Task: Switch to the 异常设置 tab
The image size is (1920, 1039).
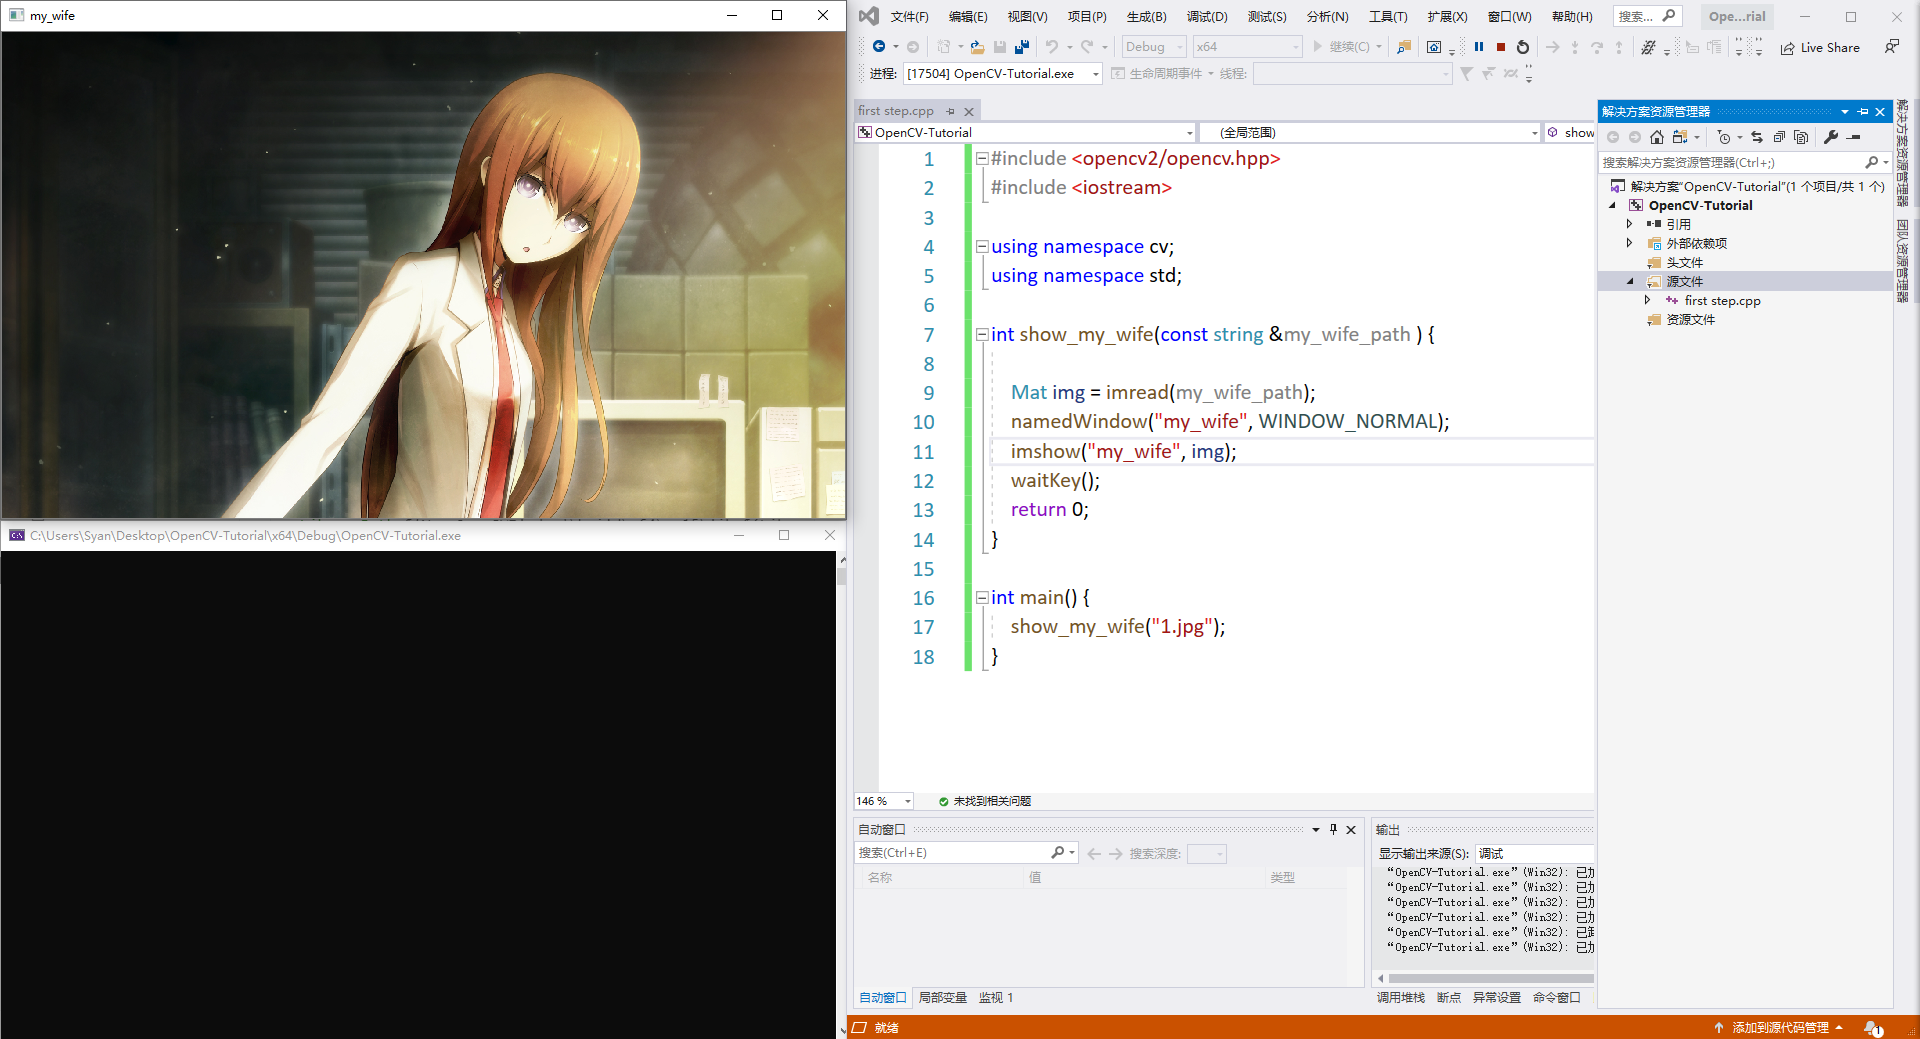Action: click(1497, 998)
